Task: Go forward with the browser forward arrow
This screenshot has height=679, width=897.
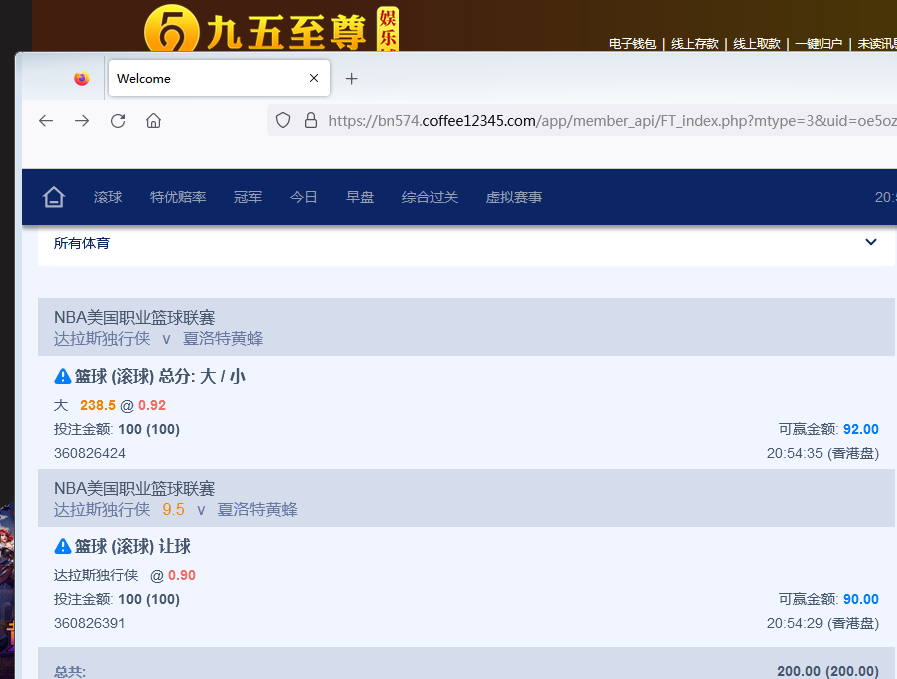Action: [82, 121]
